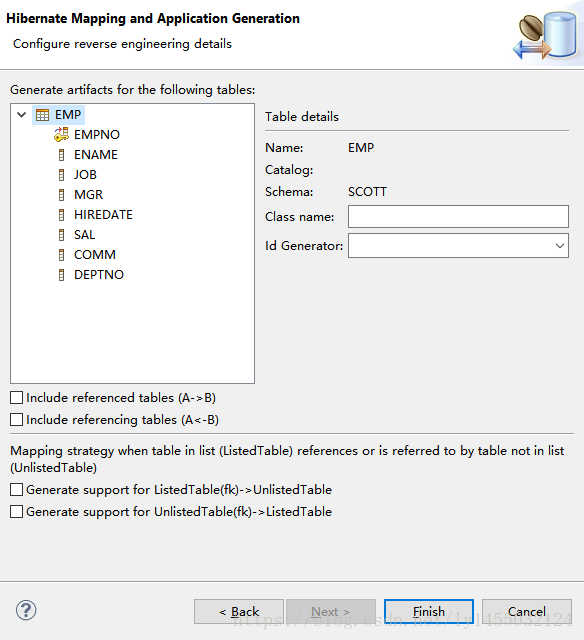The height and width of the screenshot is (640, 584).
Task: Select the COMM column label
Action: [x=95, y=255]
